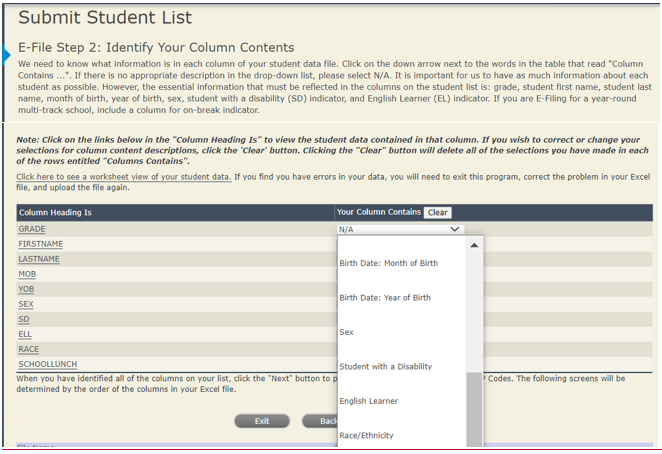The width and height of the screenshot is (662, 454).
Task: Open the SD column heading link
Action: click(x=24, y=319)
